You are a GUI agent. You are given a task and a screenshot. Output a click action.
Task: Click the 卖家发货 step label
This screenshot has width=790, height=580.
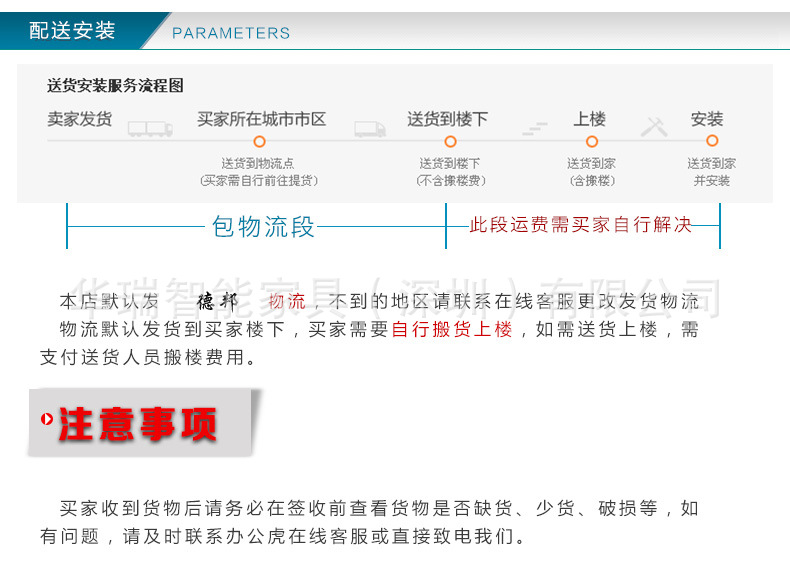(x=80, y=119)
